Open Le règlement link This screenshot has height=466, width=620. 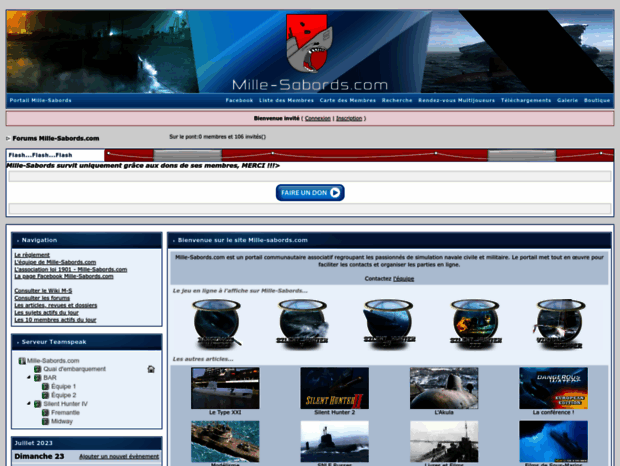32,255
